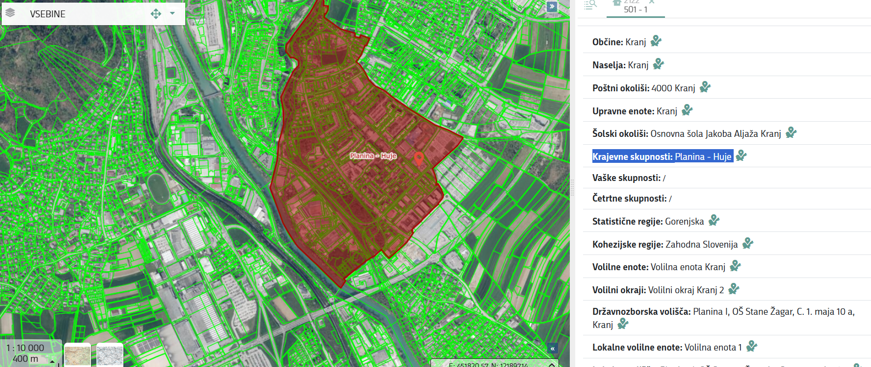This screenshot has height=367, width=871.
Task: Select the 501 - 1 parcel tab
Action: [x=635, y=8]
